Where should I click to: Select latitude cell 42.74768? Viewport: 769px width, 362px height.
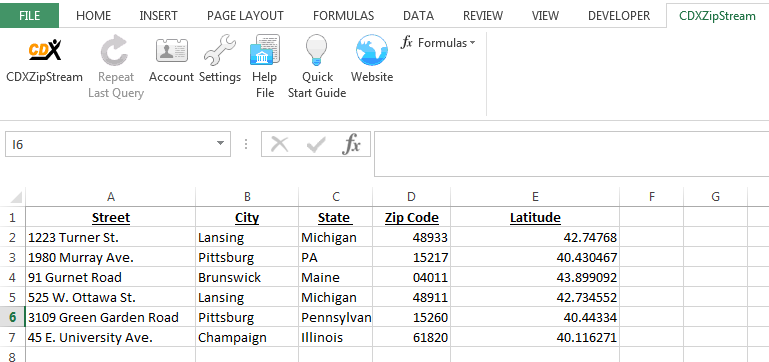535,237
